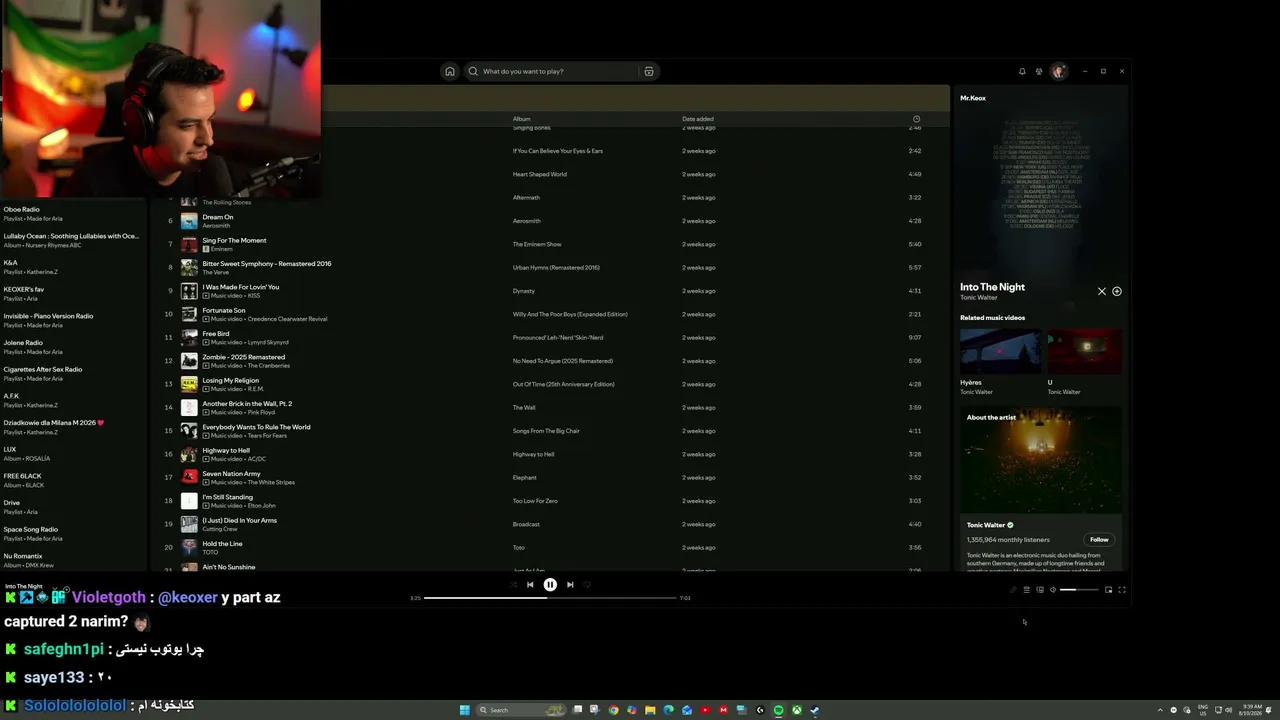1280x720 pixels.
Task: Open the album link The Wall
Action: click(x=524, y=408)
